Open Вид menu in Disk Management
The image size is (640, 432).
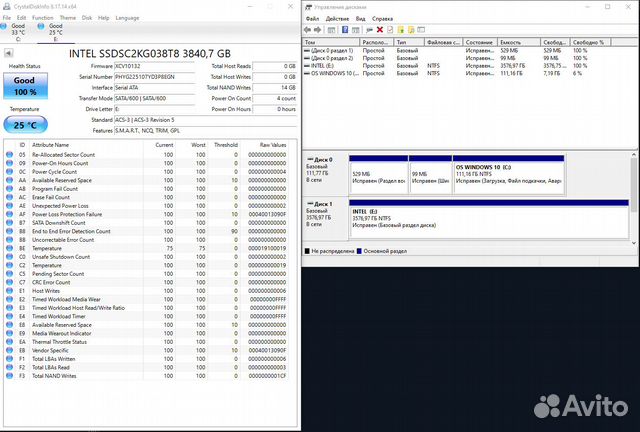(360, 19)
